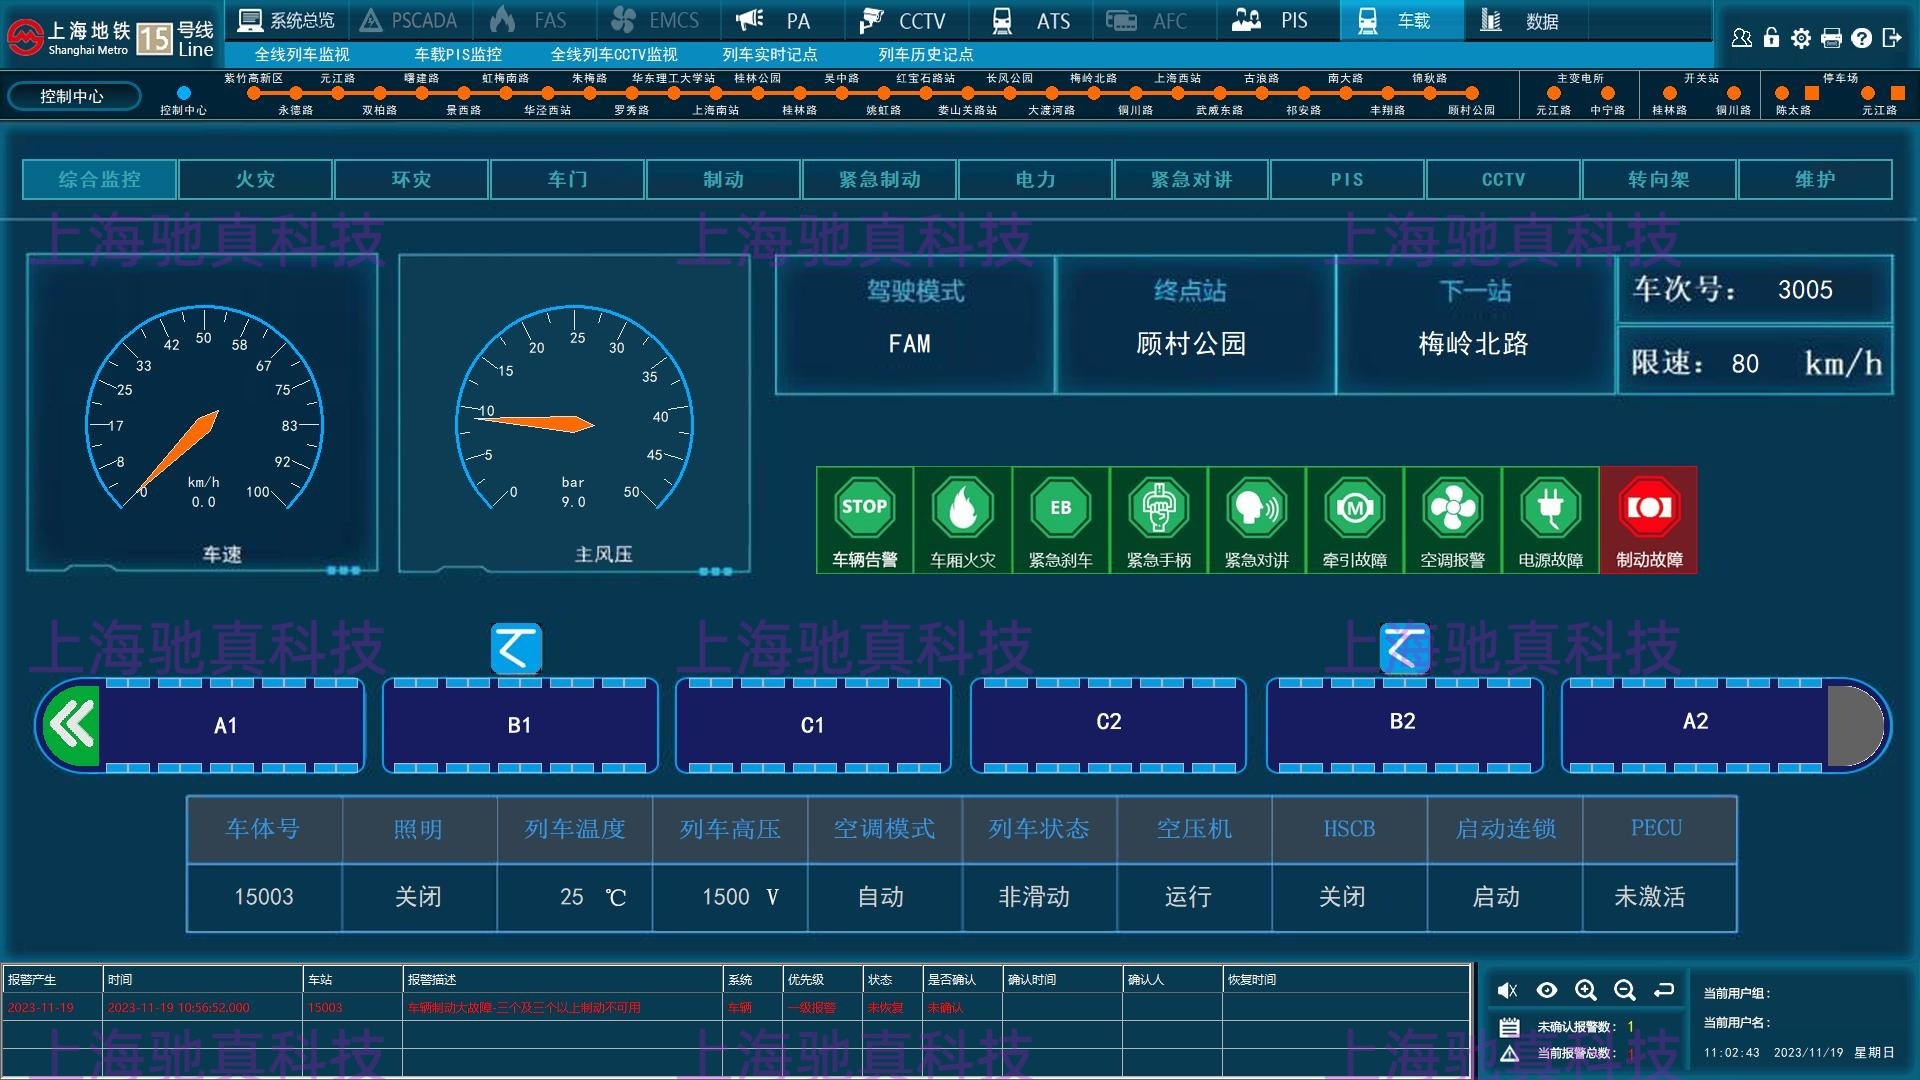This screenshot has height=1080, width=1920.
Task: Click the 空调报警 fan alarm icon
Action: (x=1452, y=509)
